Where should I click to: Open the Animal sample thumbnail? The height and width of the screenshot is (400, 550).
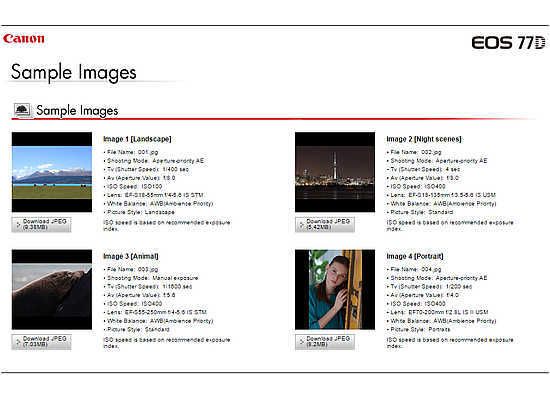pos(52,289)
